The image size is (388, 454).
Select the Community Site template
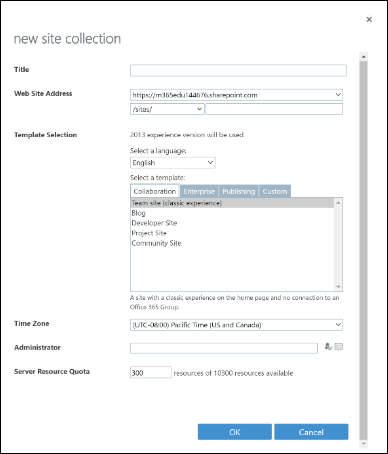(x=232, y=243)
